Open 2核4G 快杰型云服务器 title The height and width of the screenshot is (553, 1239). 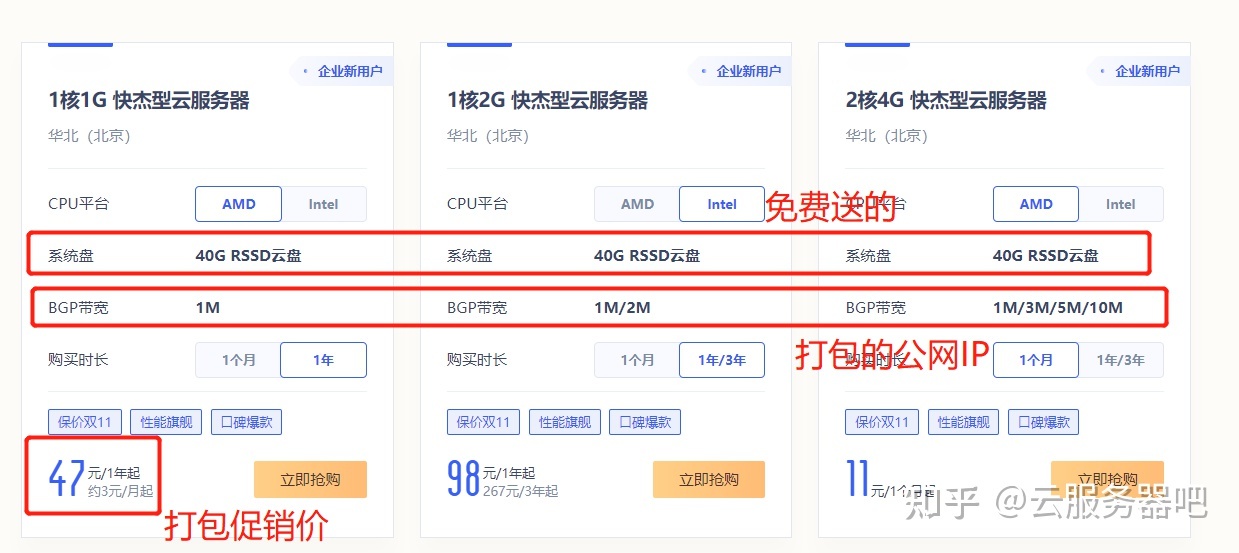946,100
